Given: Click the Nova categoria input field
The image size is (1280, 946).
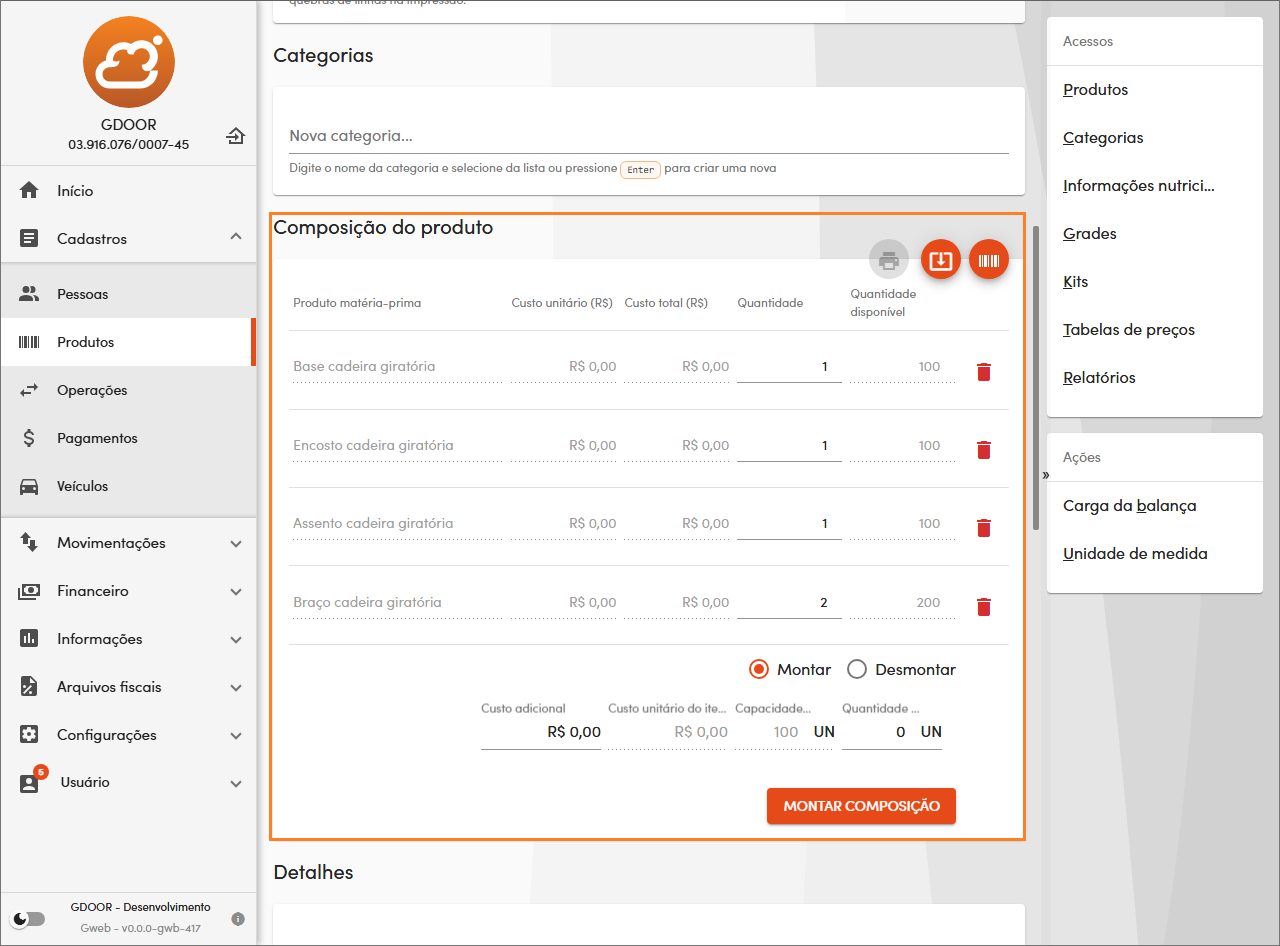Looking at the screenshot, I should (648, 136).
